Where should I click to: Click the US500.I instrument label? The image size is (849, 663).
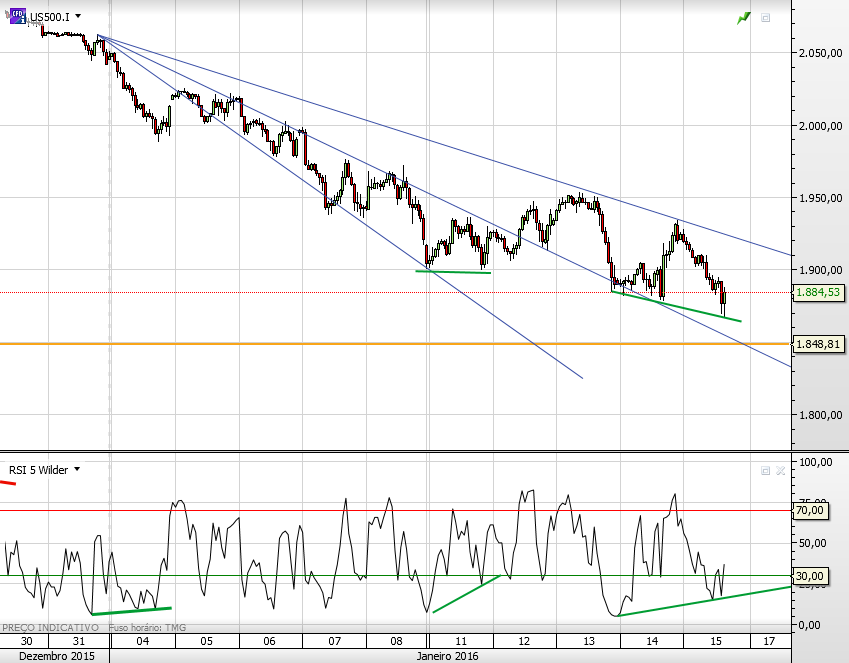tap(49, 17)
